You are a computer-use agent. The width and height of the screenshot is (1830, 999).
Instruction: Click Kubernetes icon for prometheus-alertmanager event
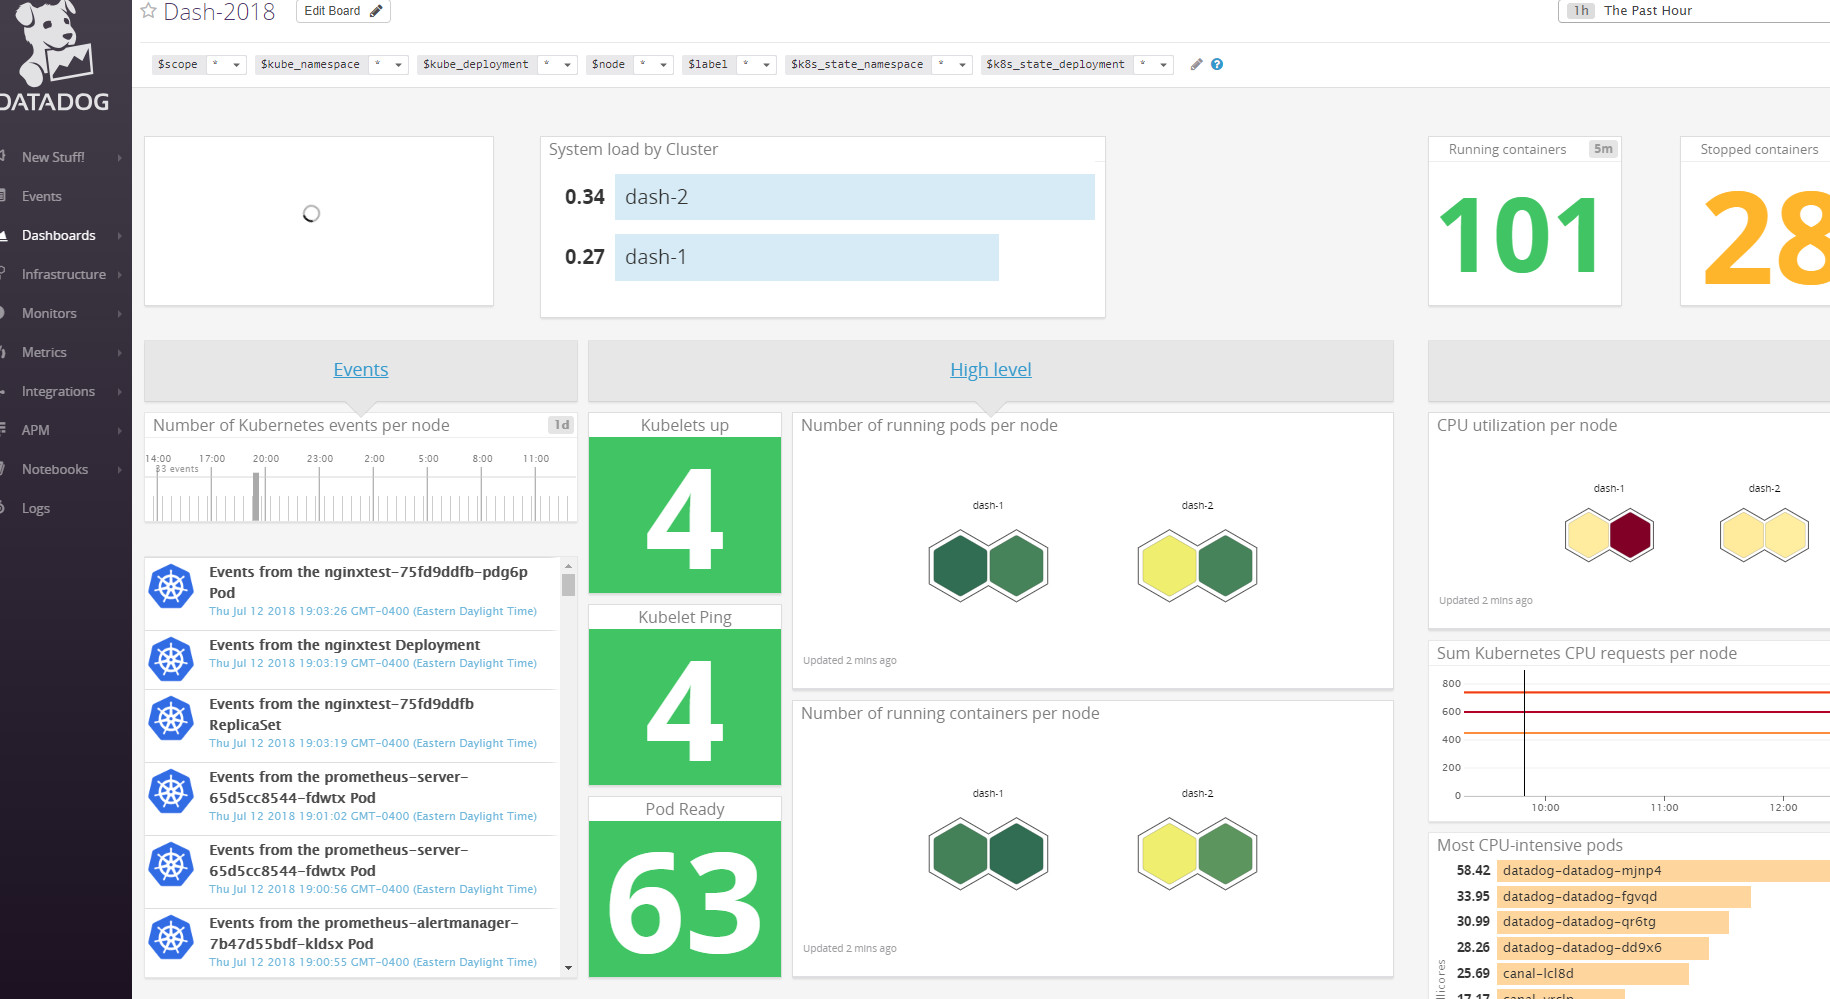171,937
